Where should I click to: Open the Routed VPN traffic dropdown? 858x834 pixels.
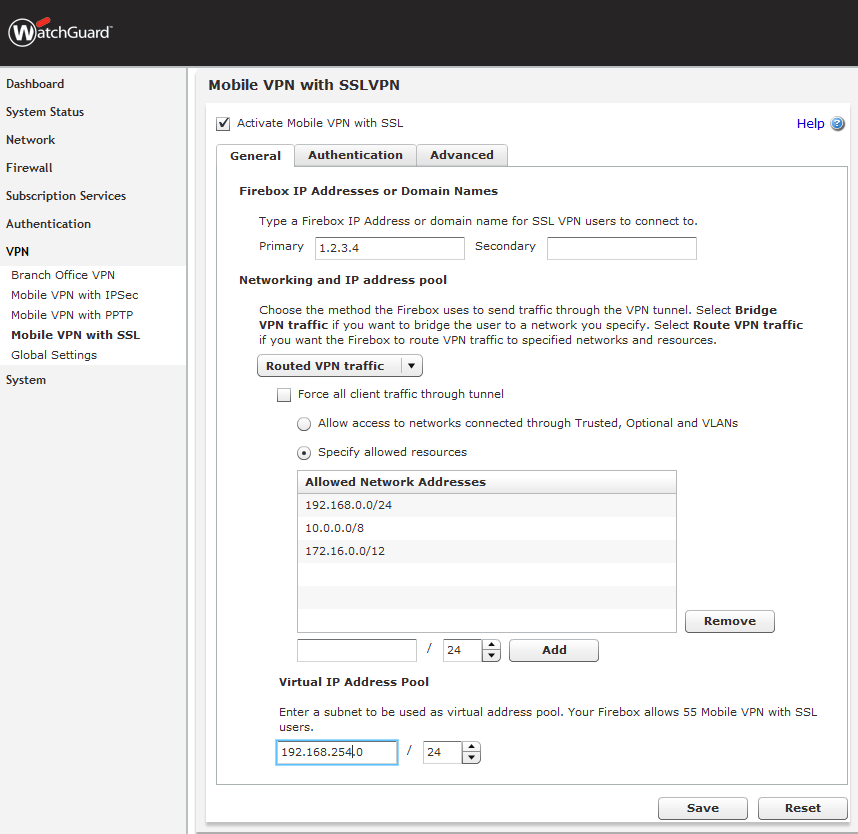(340, 367)
